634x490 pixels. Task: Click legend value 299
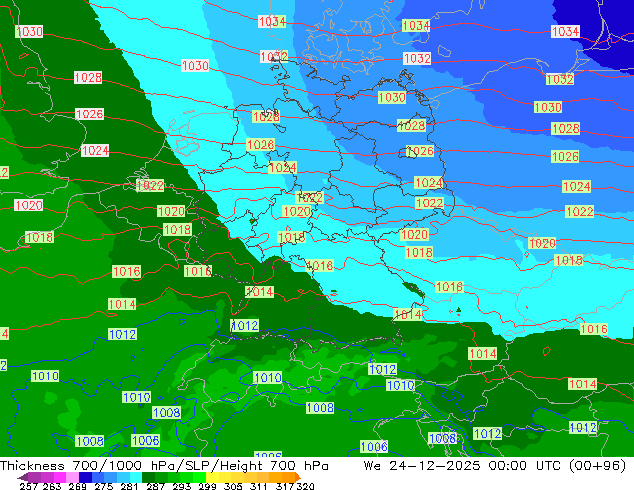pos(207,486)
